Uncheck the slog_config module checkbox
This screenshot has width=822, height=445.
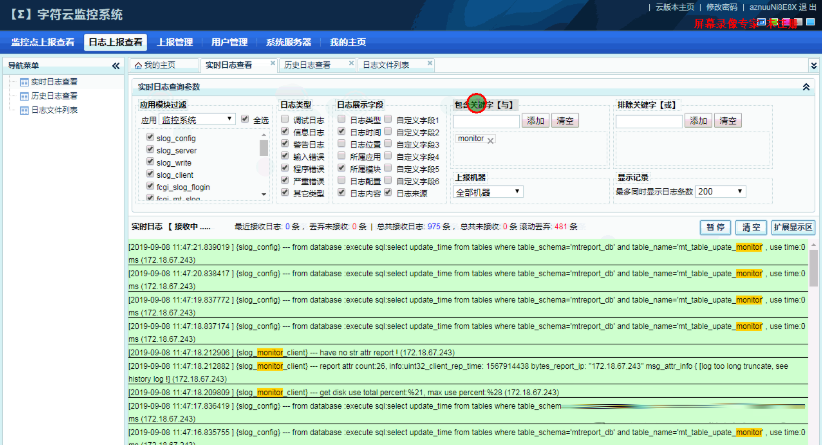pyautogui.click(x=149, y=137)
